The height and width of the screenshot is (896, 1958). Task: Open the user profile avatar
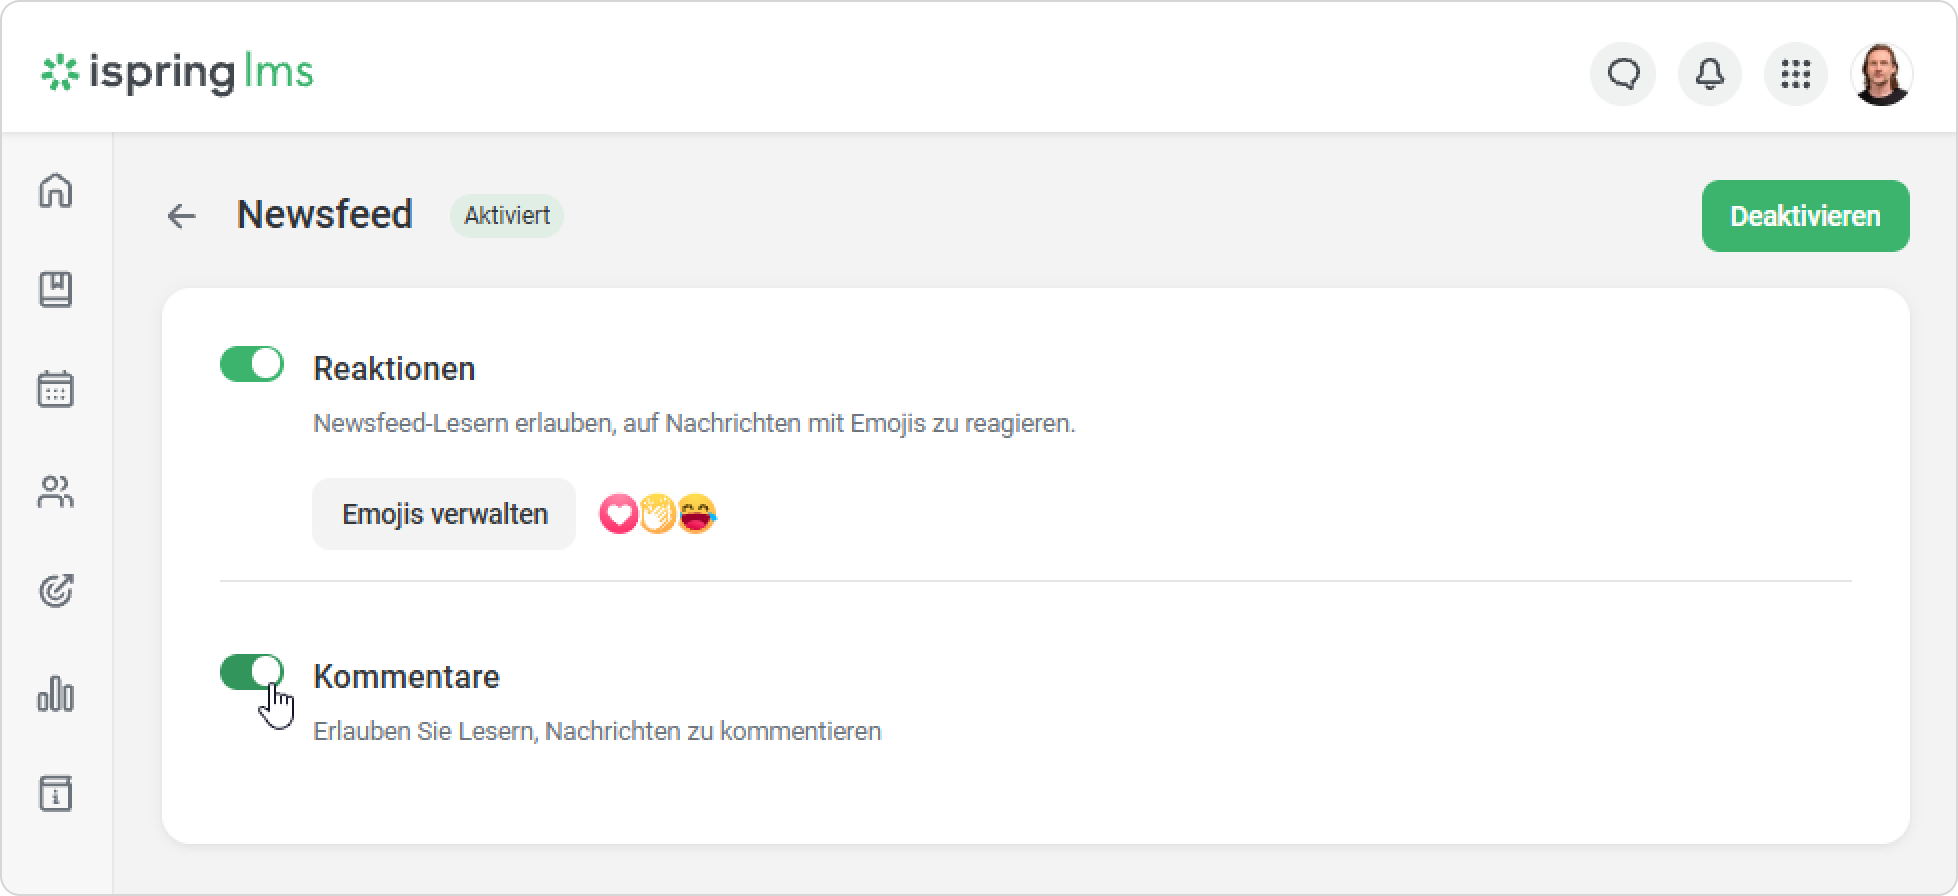1882,74
